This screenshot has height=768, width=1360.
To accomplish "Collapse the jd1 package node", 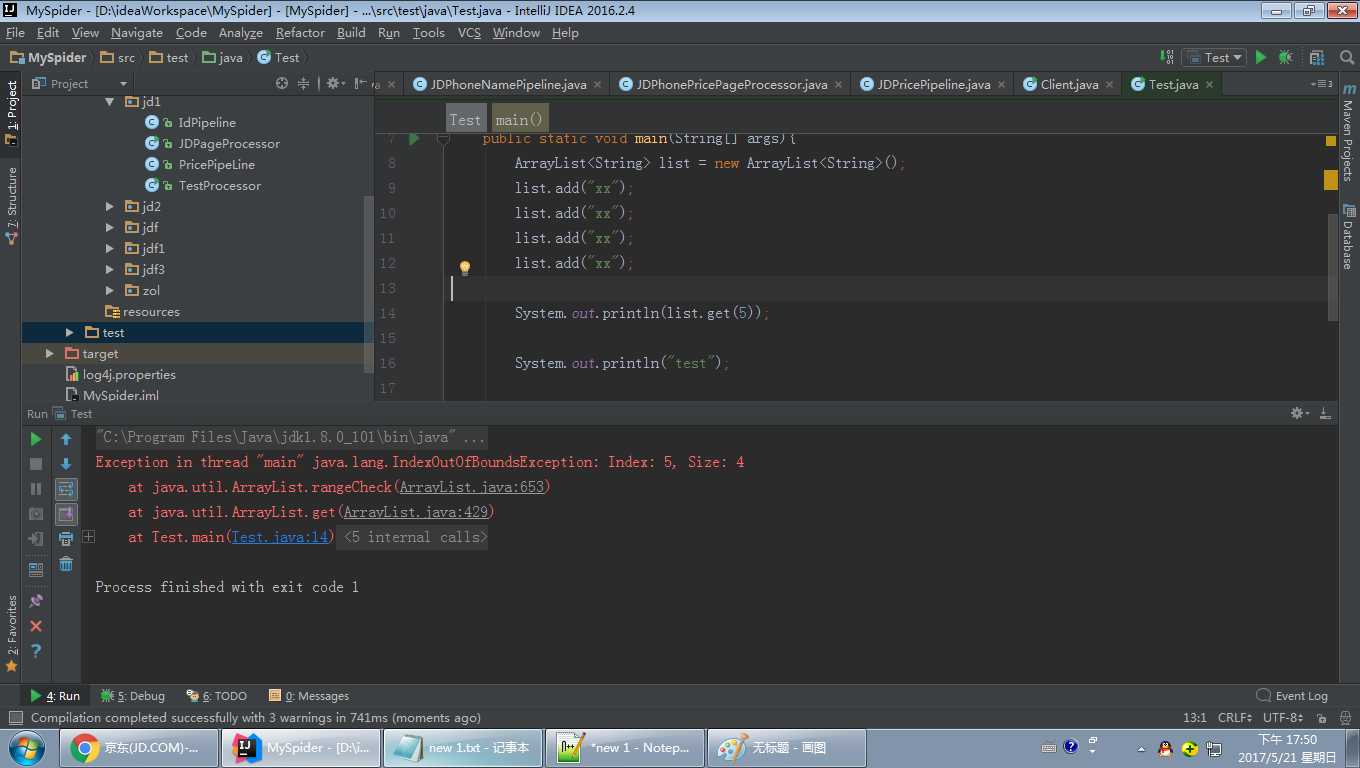I will coord(110,102).
